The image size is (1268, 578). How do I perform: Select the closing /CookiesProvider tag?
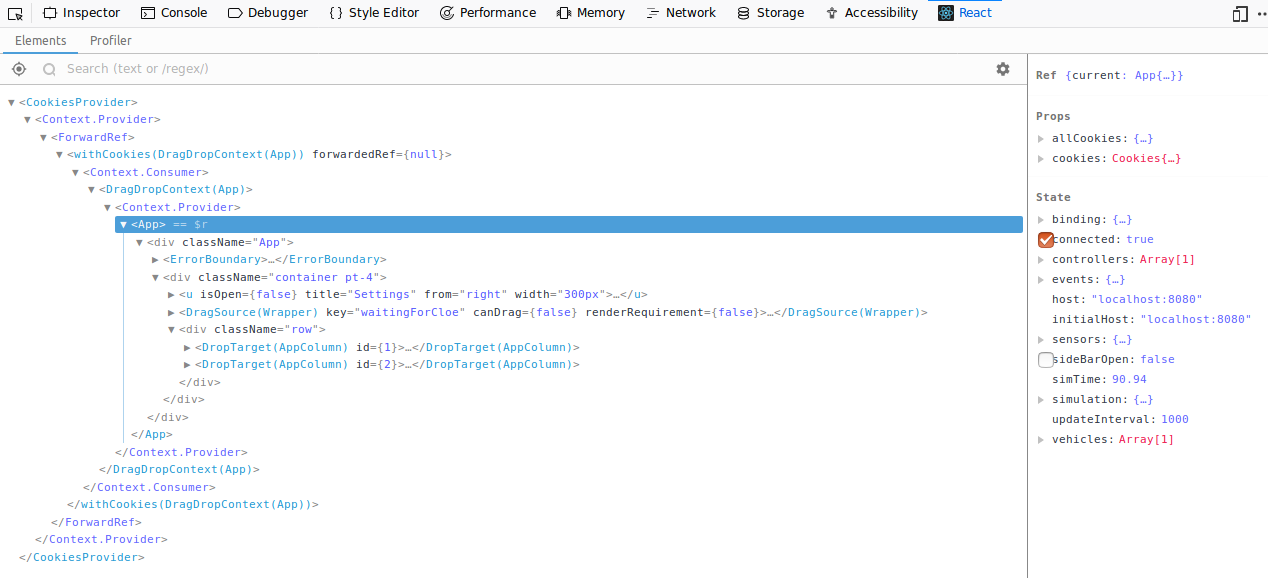coord(82,557)
